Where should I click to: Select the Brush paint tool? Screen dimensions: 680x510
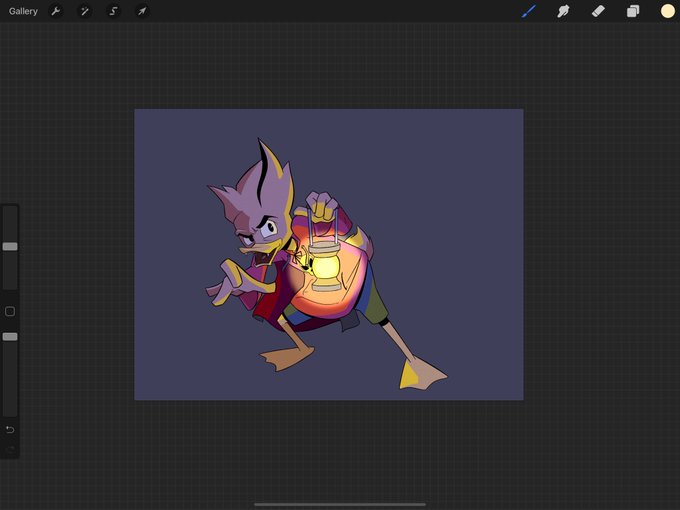click(x=529, y=11)
